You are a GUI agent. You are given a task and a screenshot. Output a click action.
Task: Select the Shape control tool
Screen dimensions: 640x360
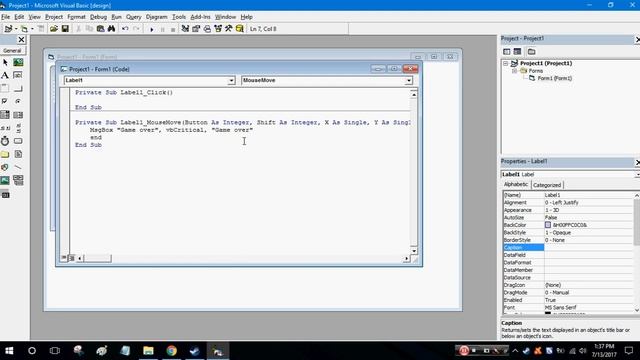click(5, 167)
